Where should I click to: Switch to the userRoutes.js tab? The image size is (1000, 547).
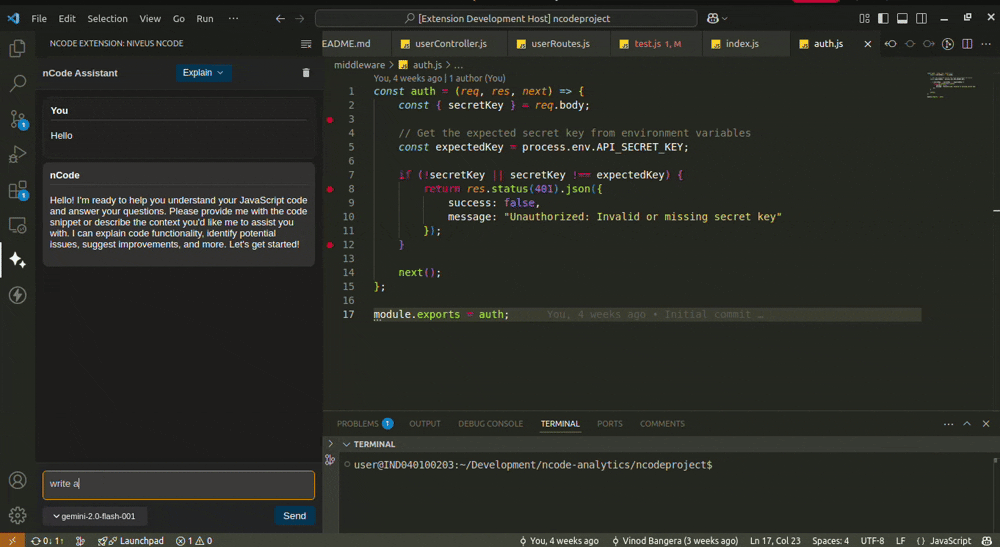559,44
